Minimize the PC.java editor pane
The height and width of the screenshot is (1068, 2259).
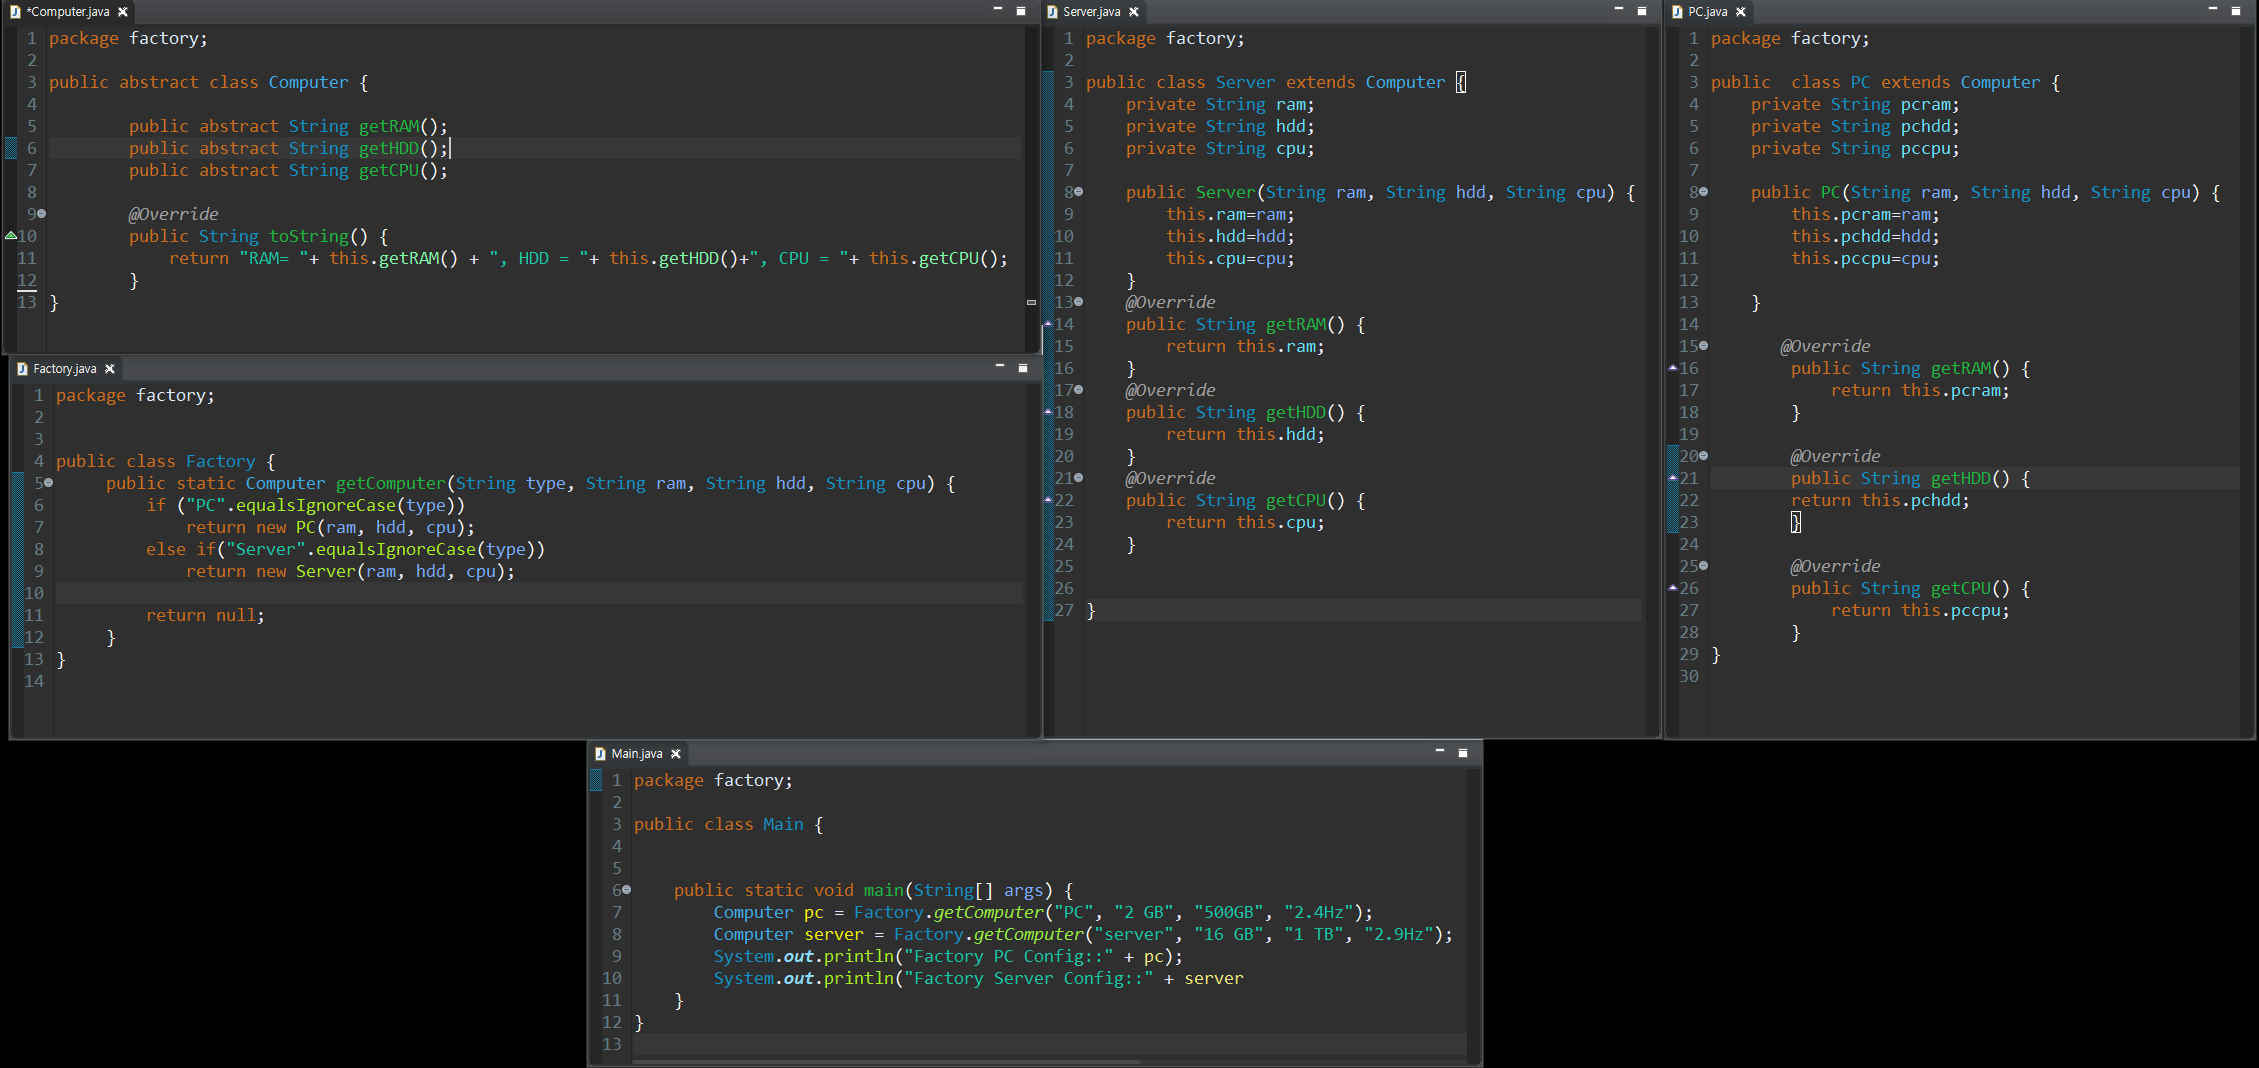(x=2212, y=10)
